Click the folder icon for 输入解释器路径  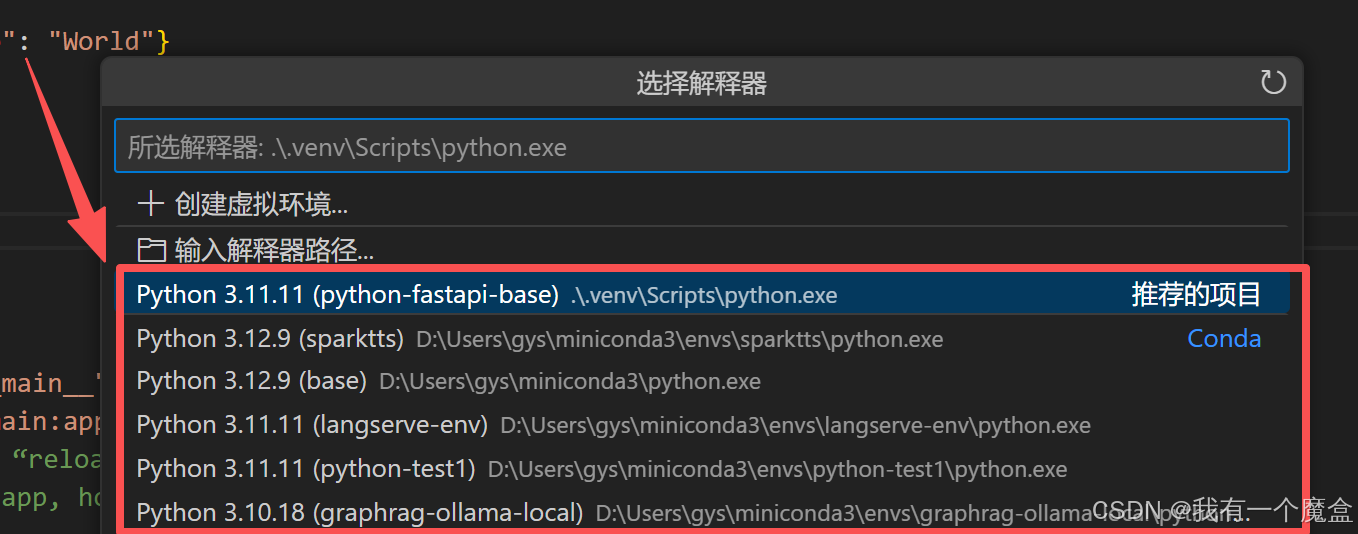151,249
